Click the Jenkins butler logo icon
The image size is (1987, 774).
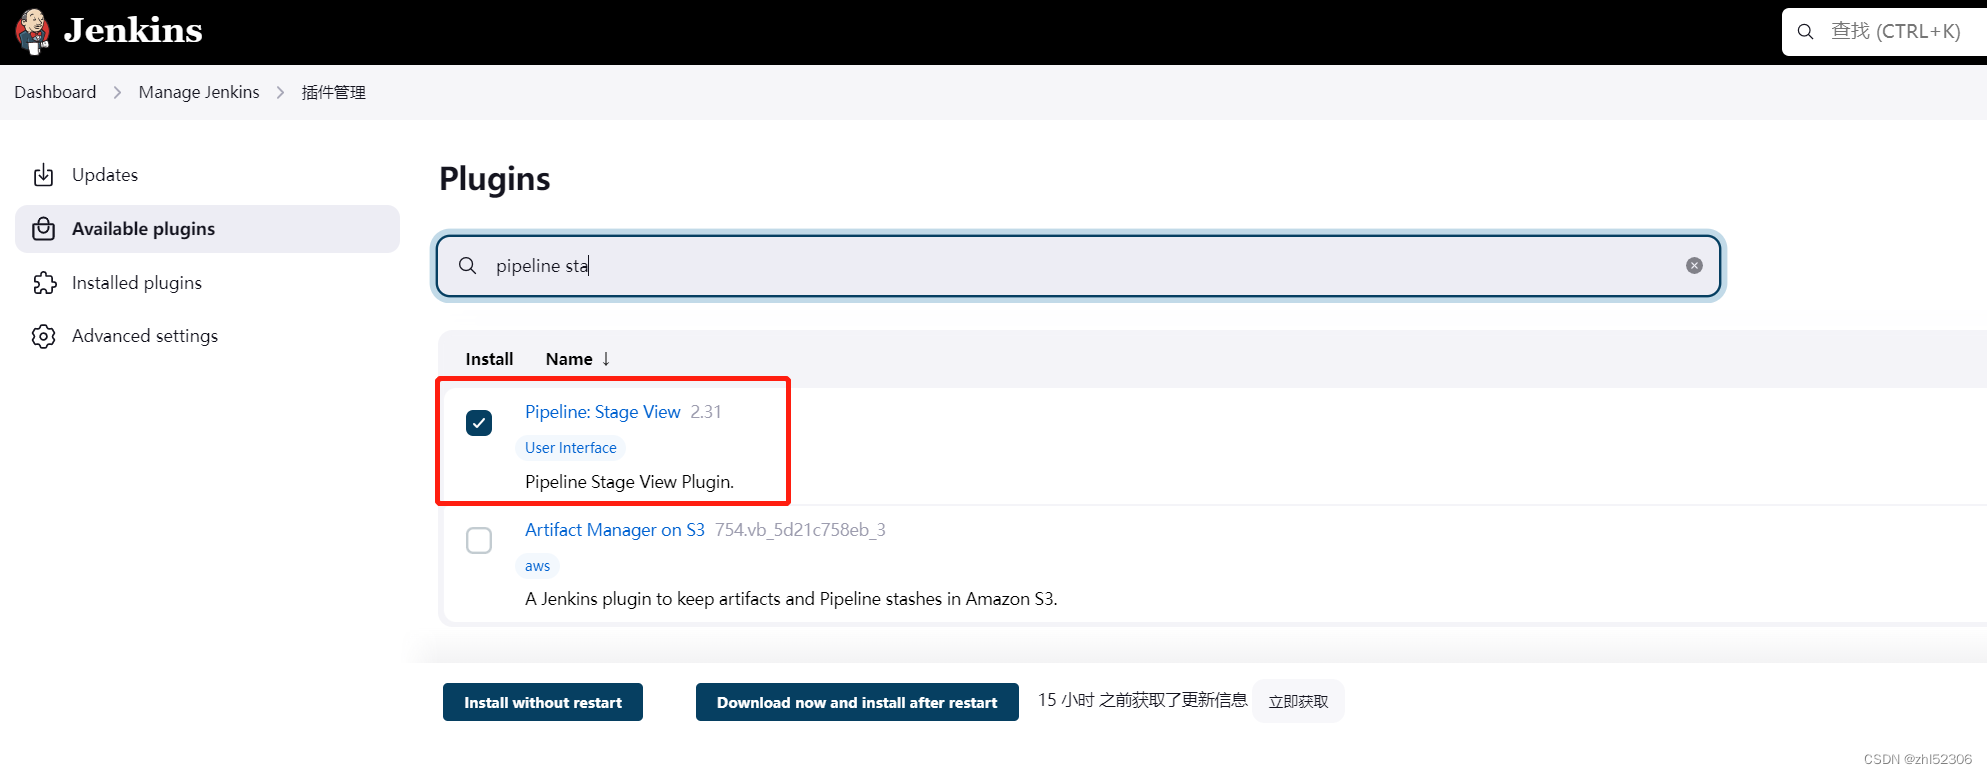pyautogui.click(x=33, y=31)
